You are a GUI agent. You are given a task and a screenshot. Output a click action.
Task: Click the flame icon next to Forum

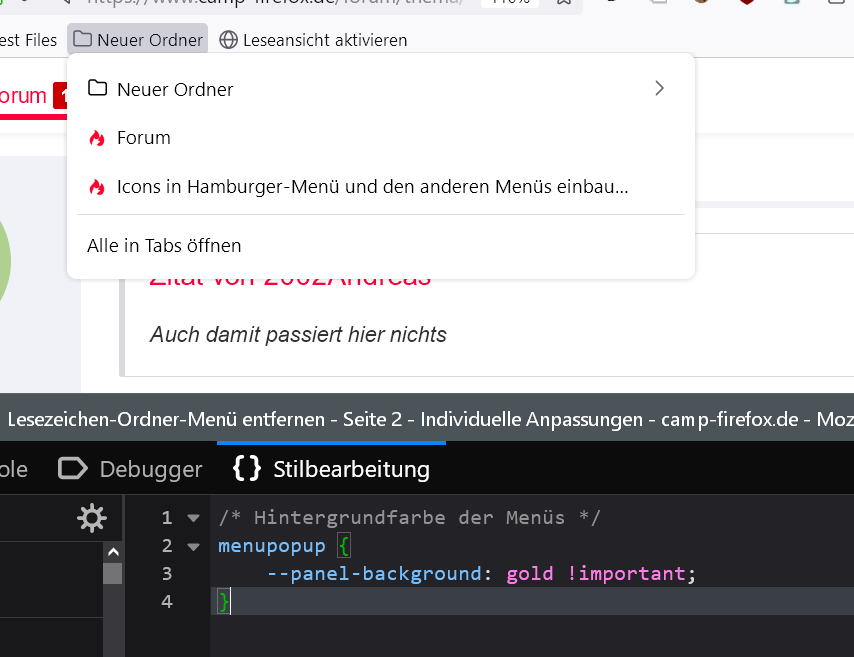(x=97, y=138)
